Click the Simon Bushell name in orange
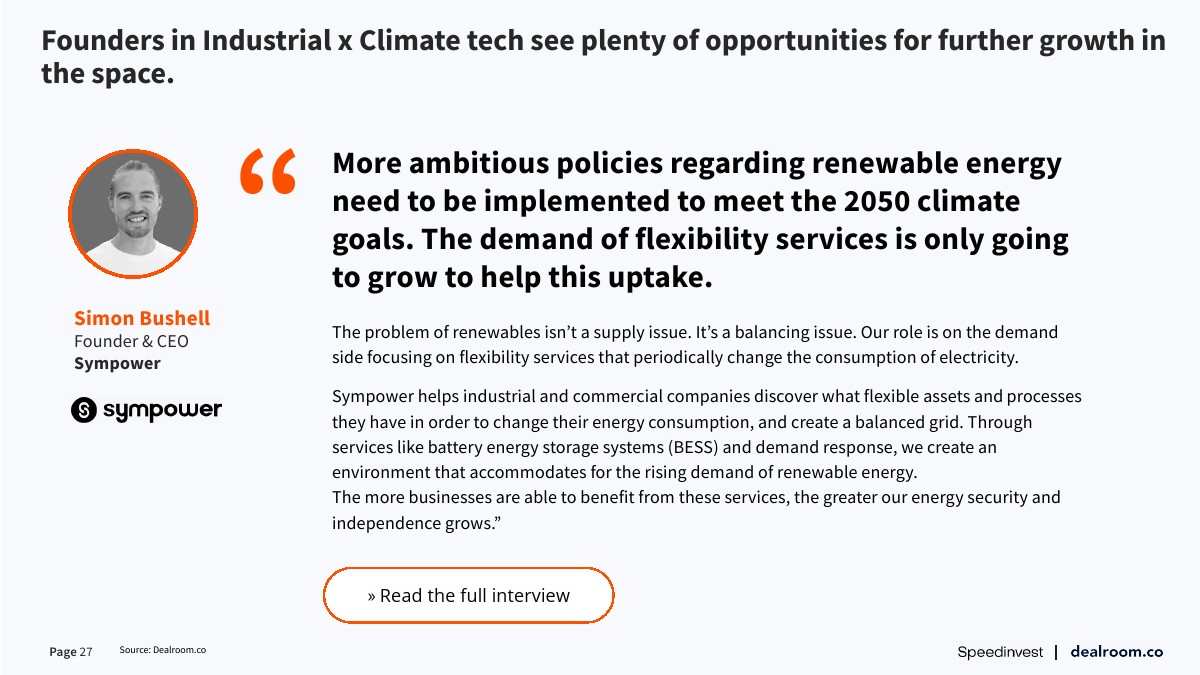1200x675 pixels. point(142,318)
